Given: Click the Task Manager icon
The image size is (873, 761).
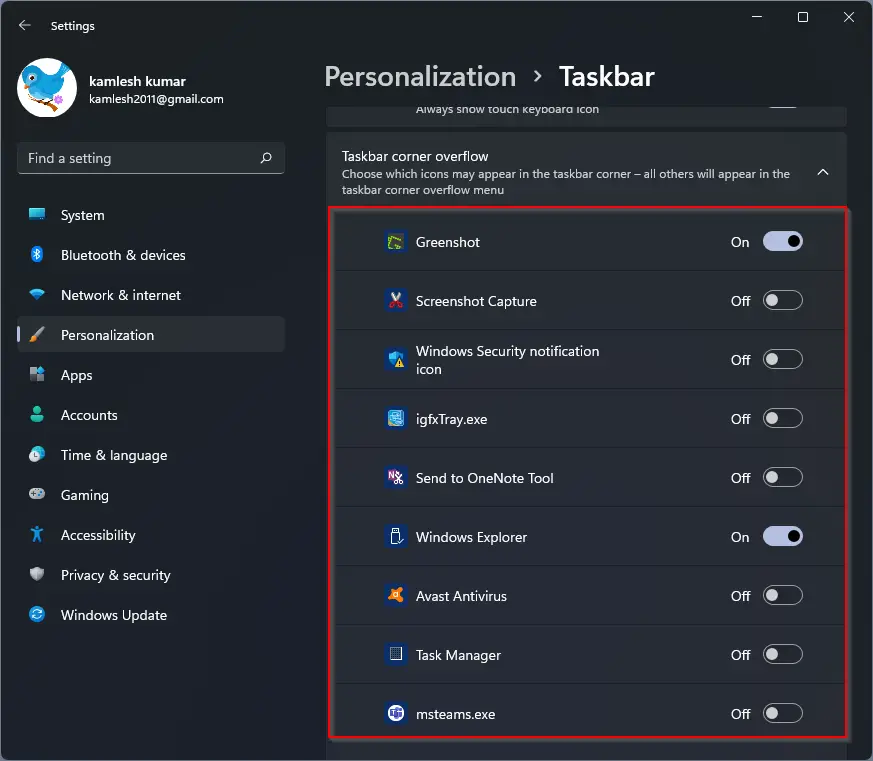Looking at the screenshot, I should click(396, 655).
